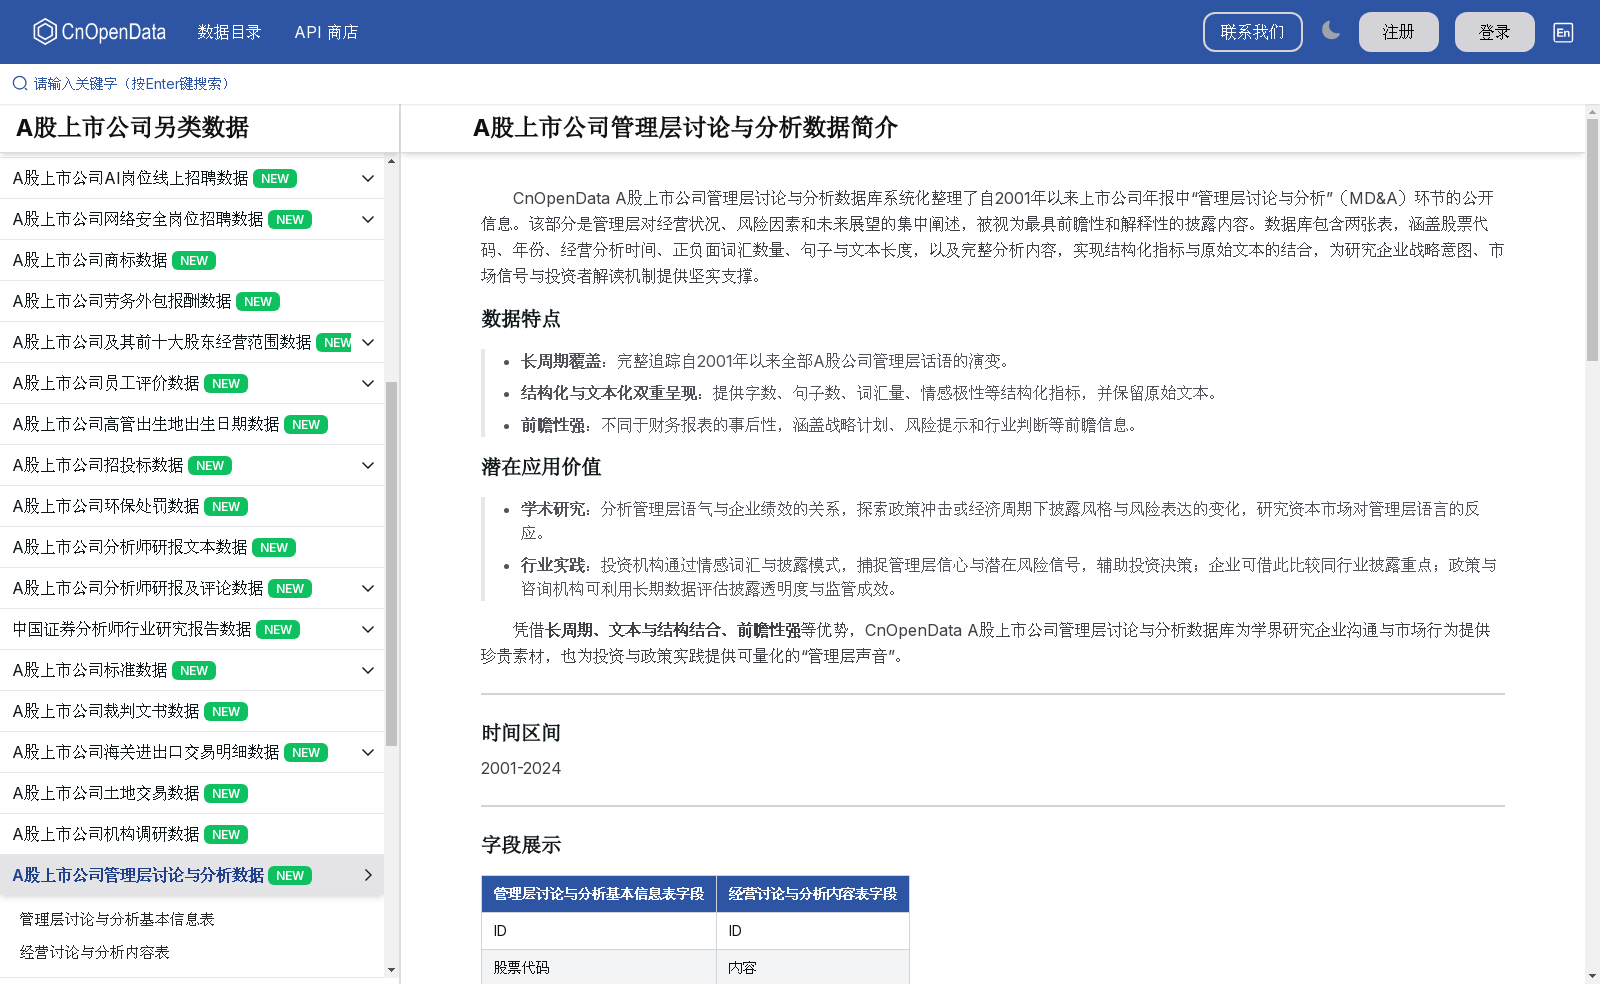The image size is (1600, 1000).
Task: Click the search magnifier icon
Action: click(x=20, y=83)
